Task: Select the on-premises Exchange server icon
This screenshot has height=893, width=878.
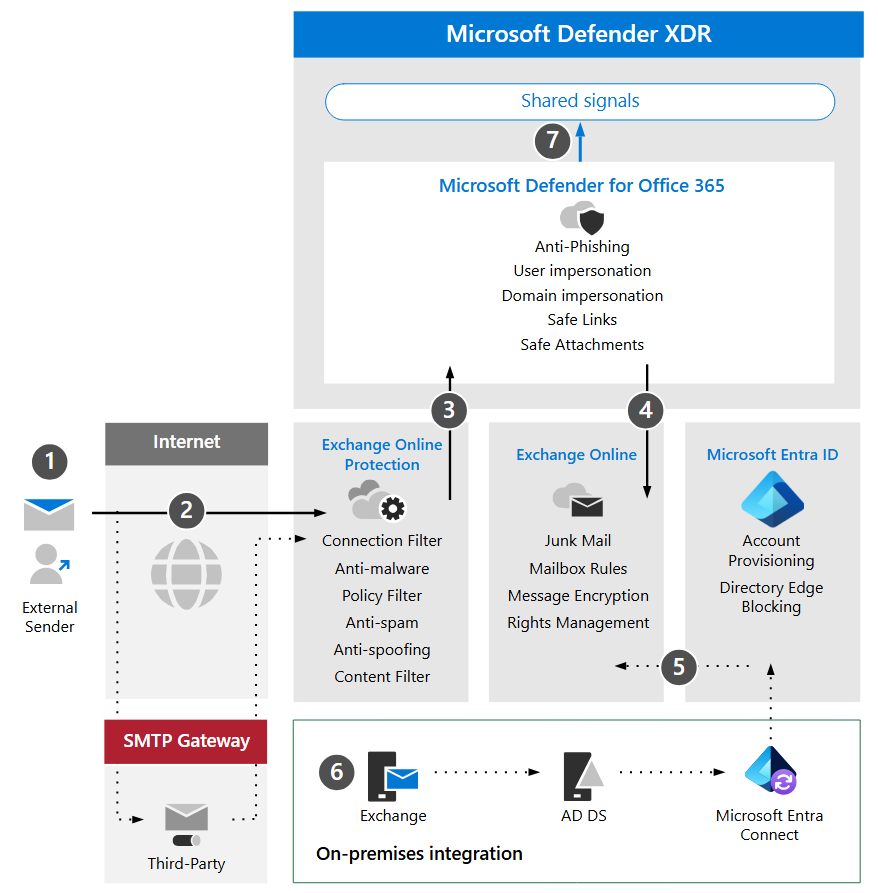Action: tap(393, 777)
